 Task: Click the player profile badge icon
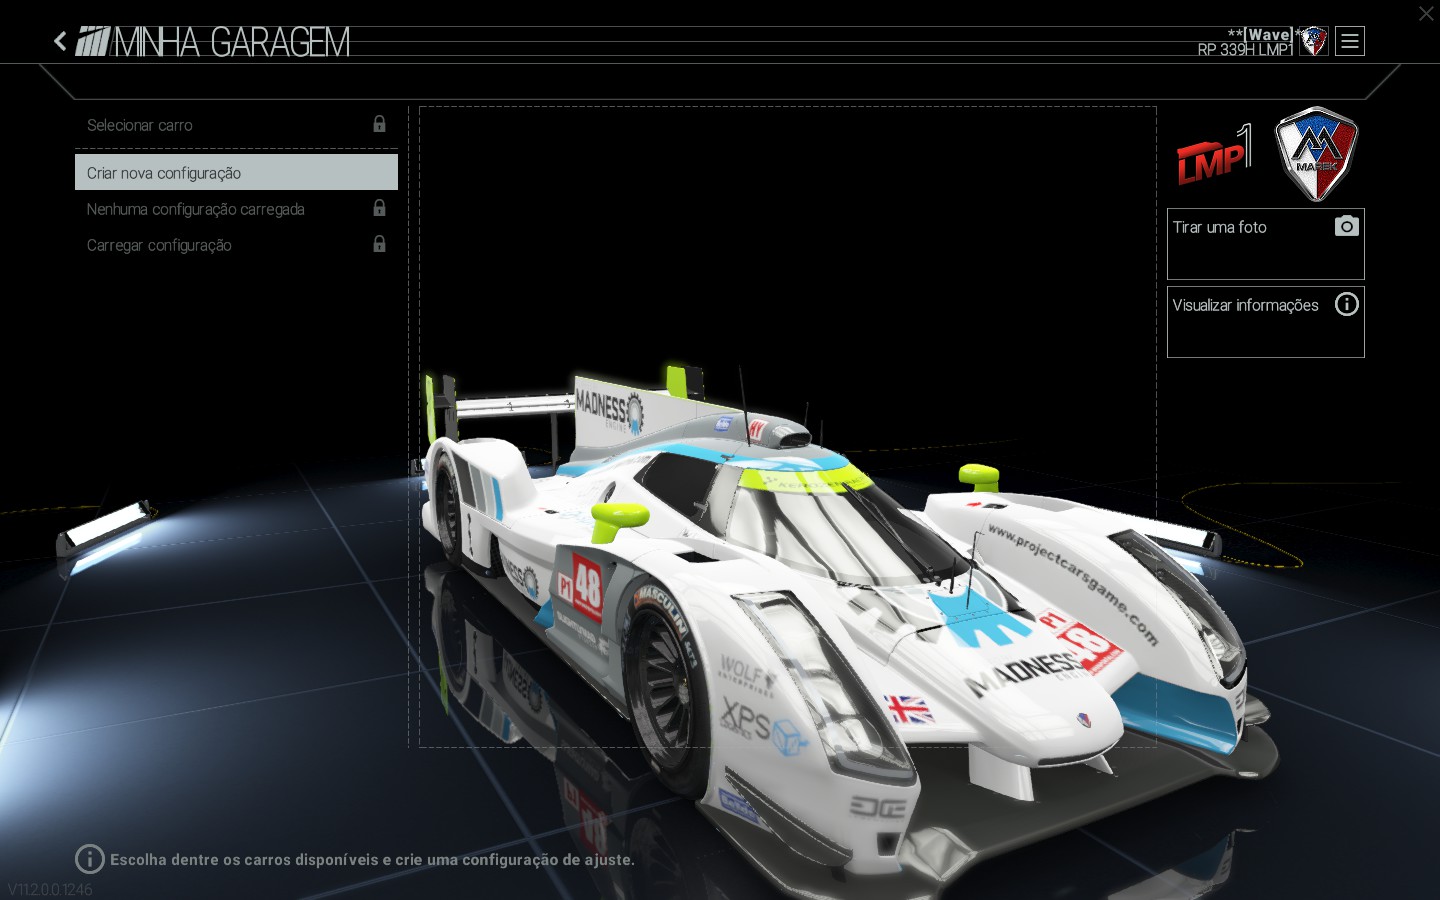pos(1313,41)
